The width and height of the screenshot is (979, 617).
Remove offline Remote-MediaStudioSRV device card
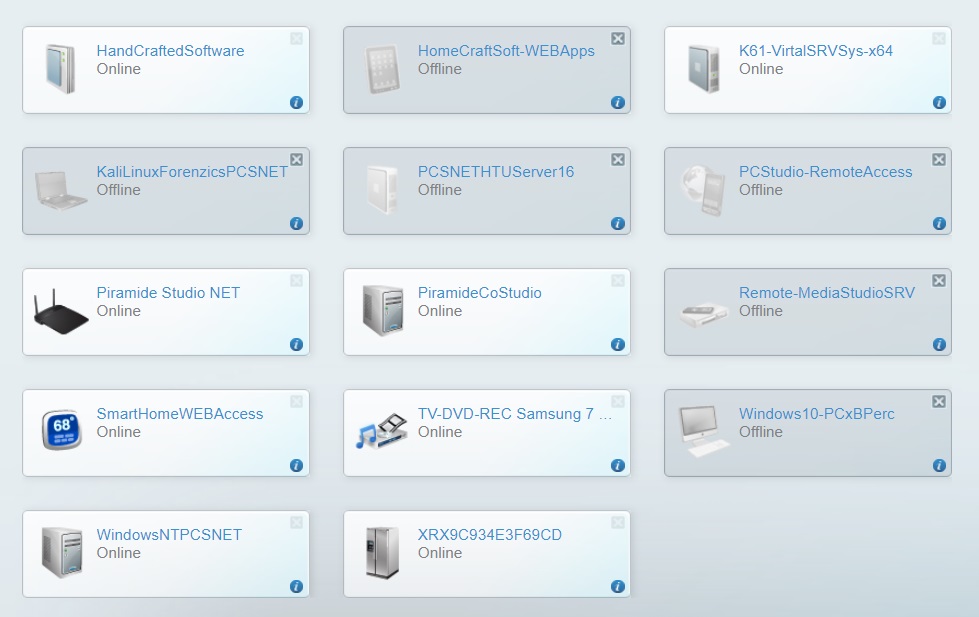938,281
